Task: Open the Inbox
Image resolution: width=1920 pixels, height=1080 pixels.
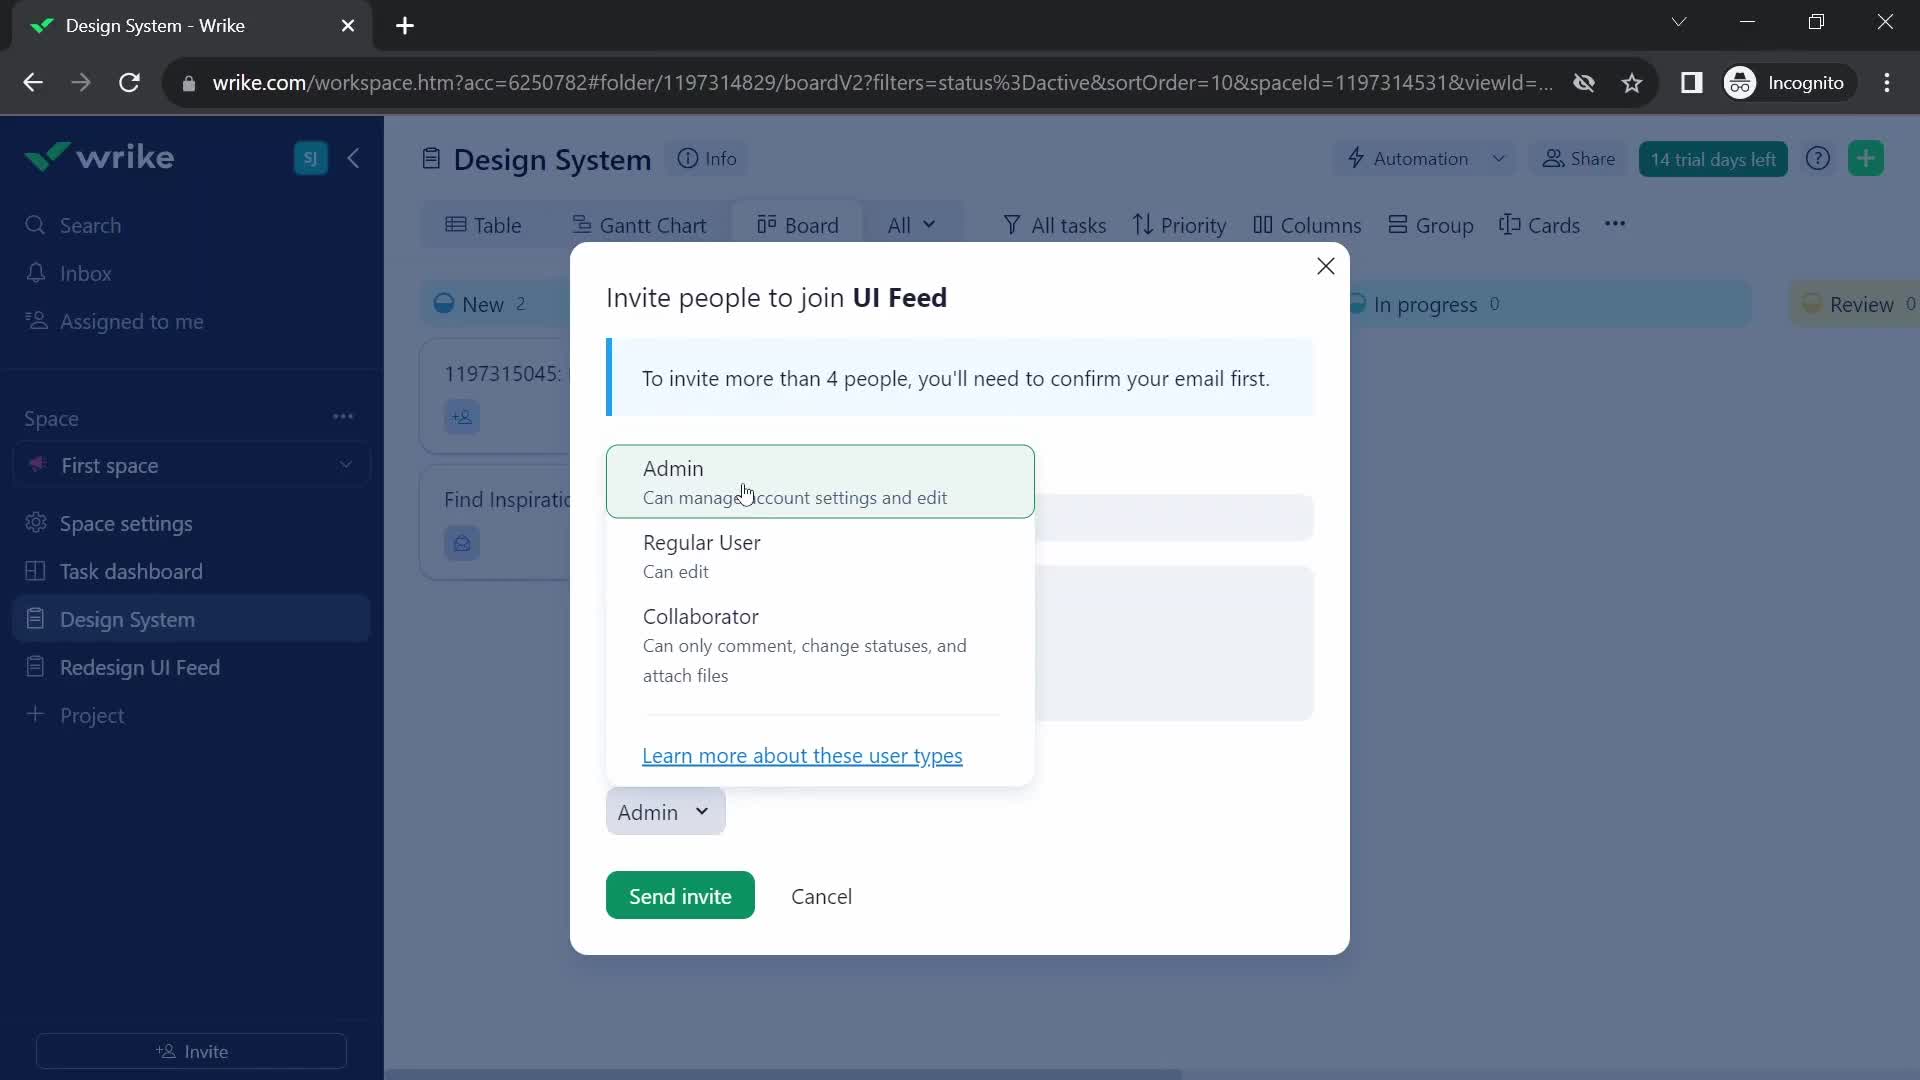Action: [x=68, y=274]
